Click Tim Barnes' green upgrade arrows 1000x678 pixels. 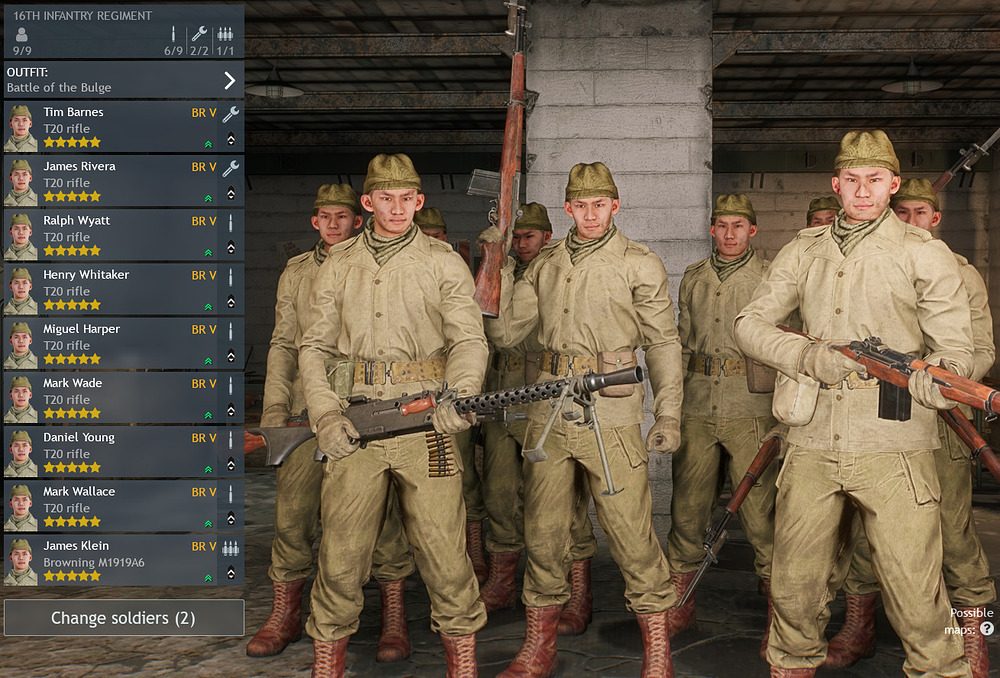coord(209,144)
